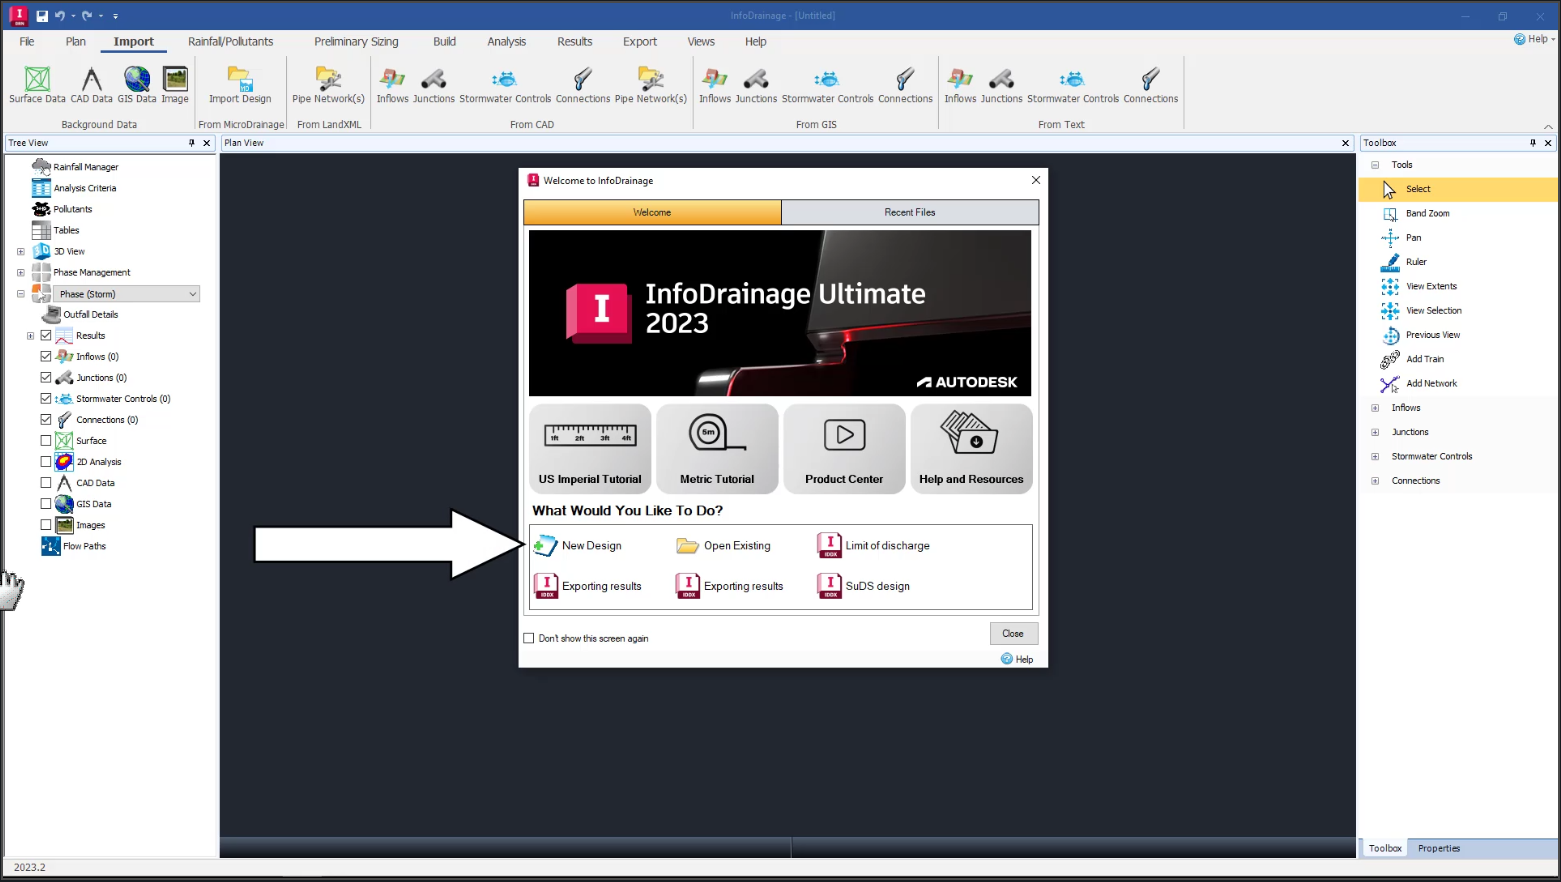Import Connections from GIS
Viewport: 1561px width, 882px height.
pos(905,85)
